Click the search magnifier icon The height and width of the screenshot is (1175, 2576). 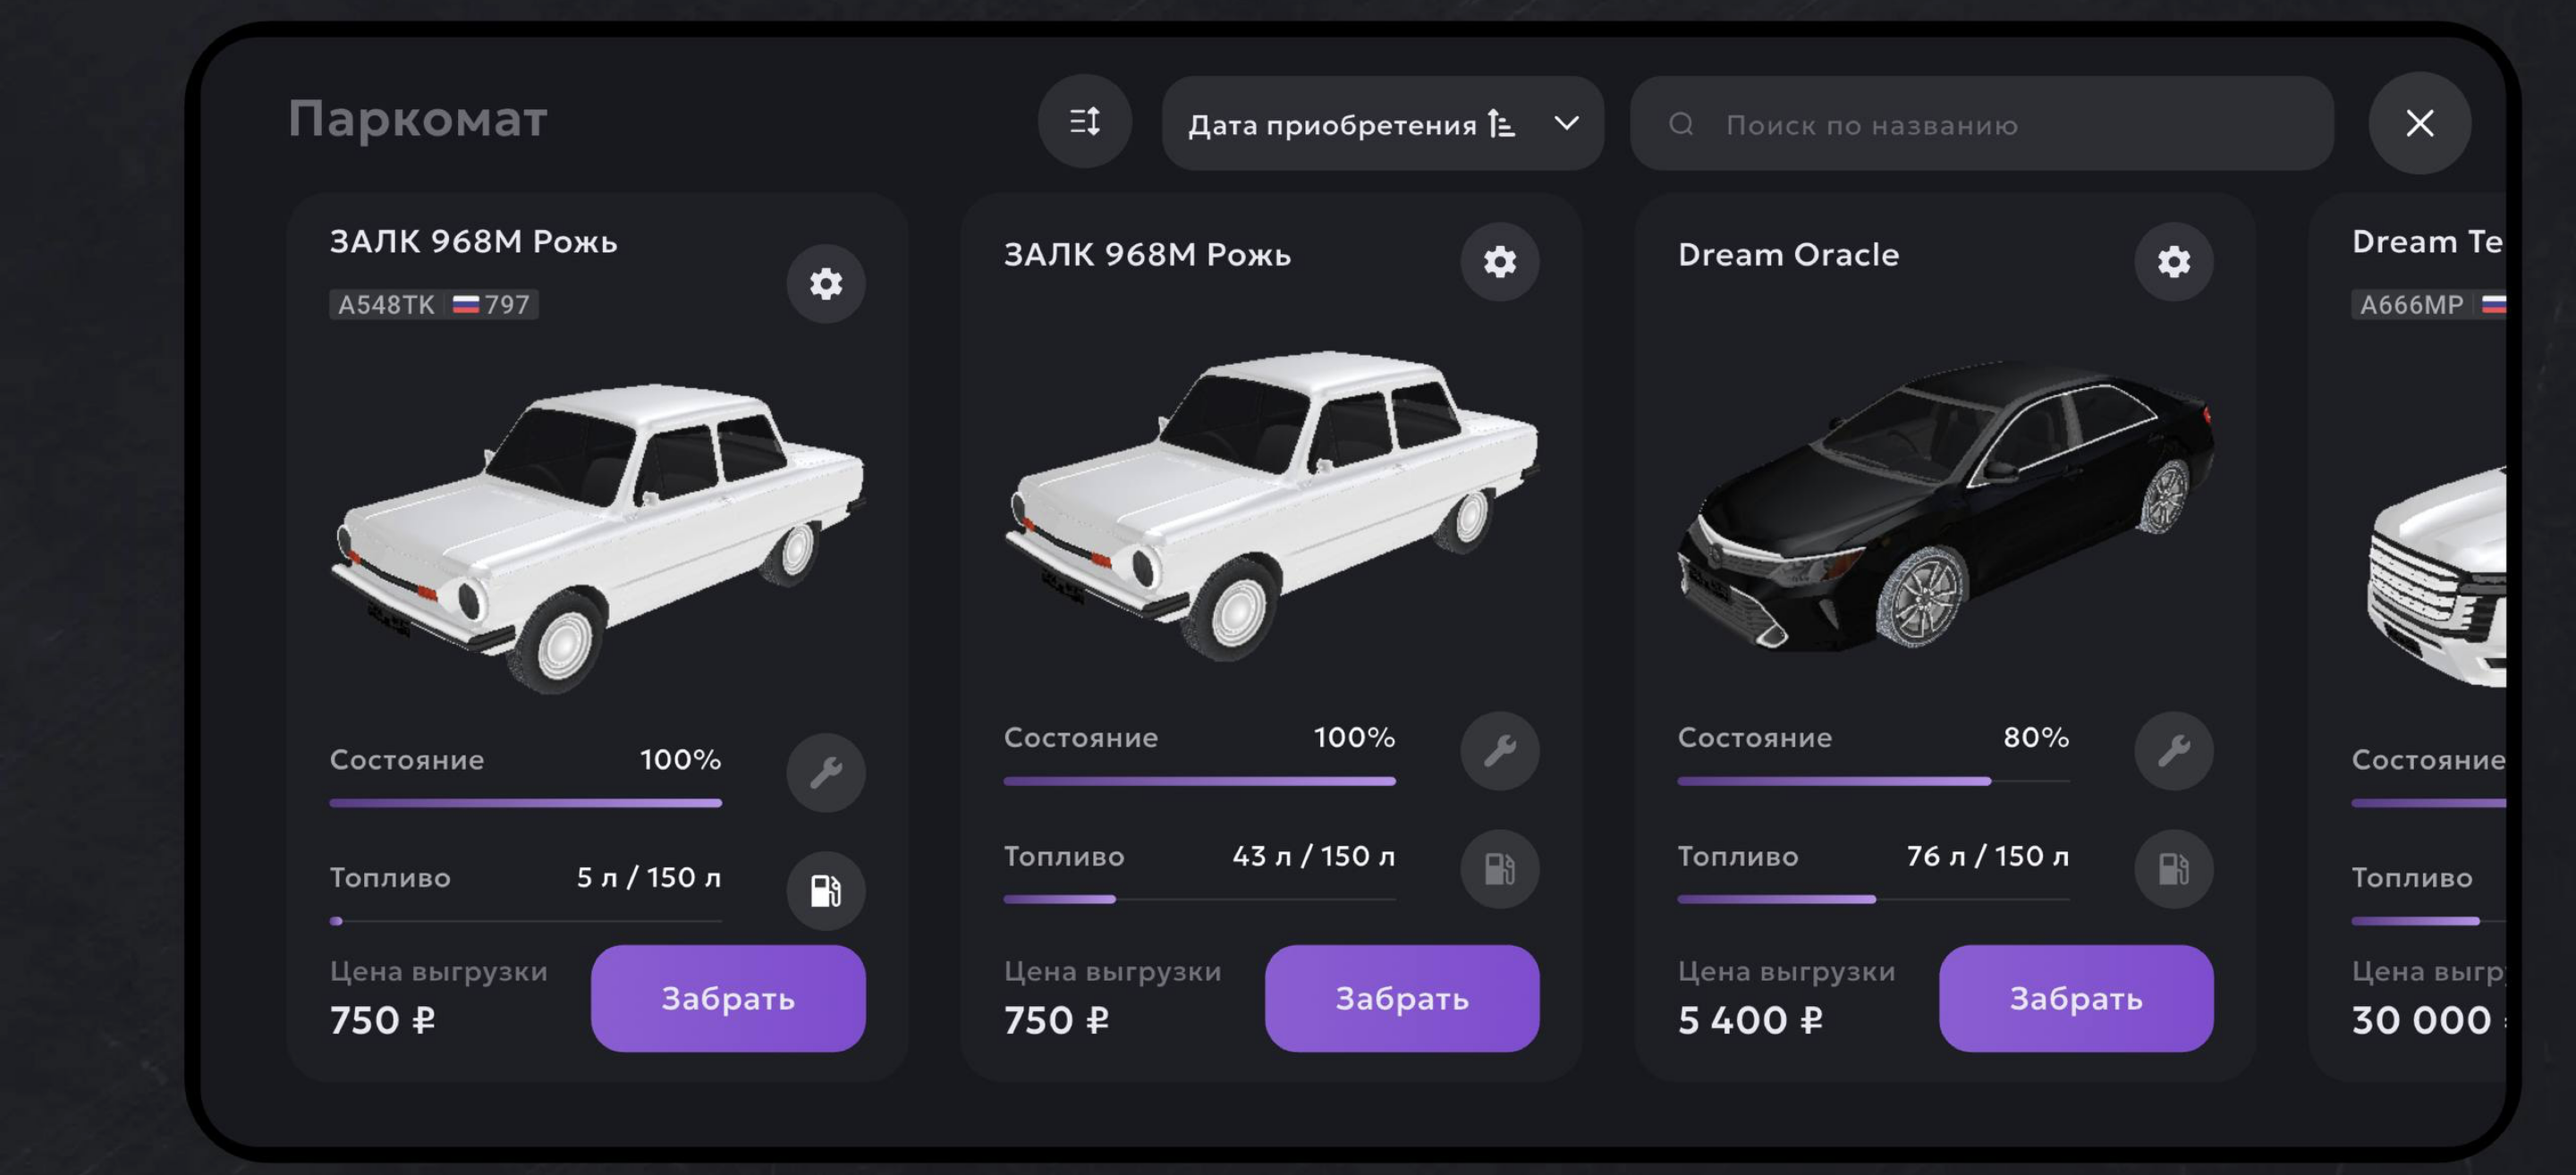point(1681,124)
